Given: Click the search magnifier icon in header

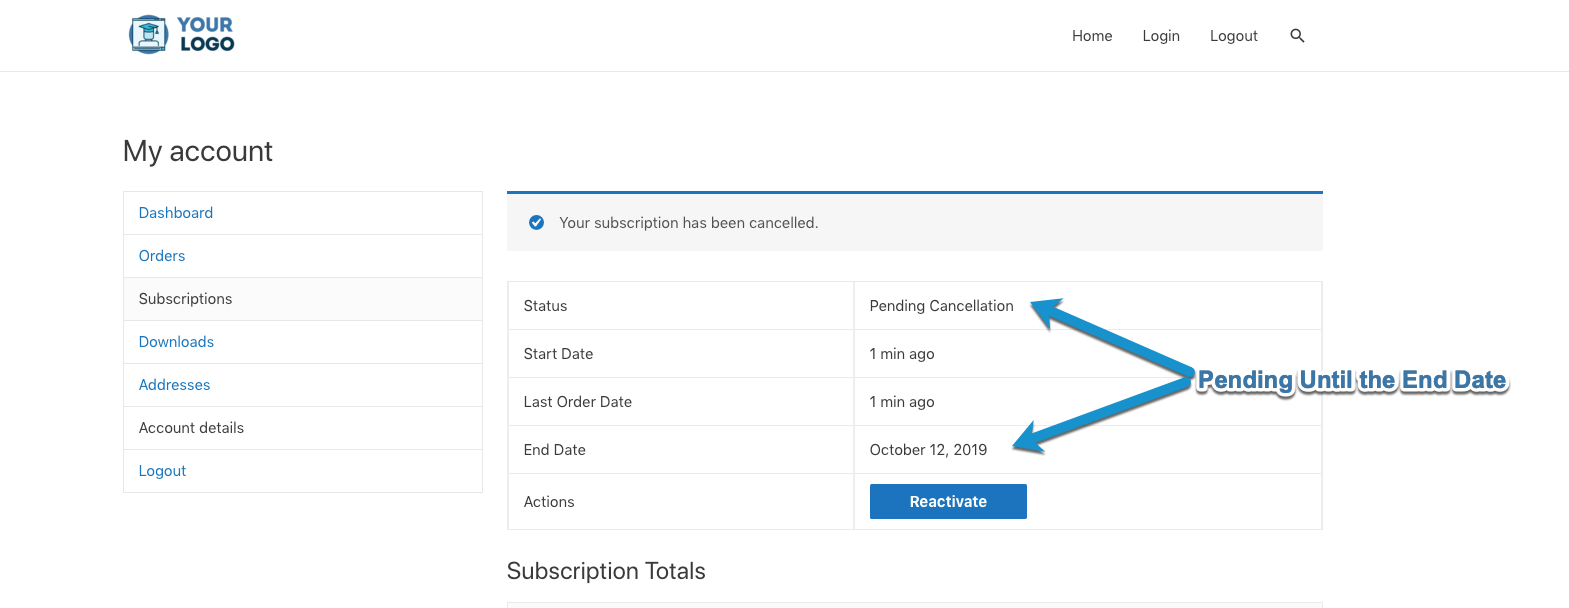Looking at the screenshot, I should coord(1297,36).
